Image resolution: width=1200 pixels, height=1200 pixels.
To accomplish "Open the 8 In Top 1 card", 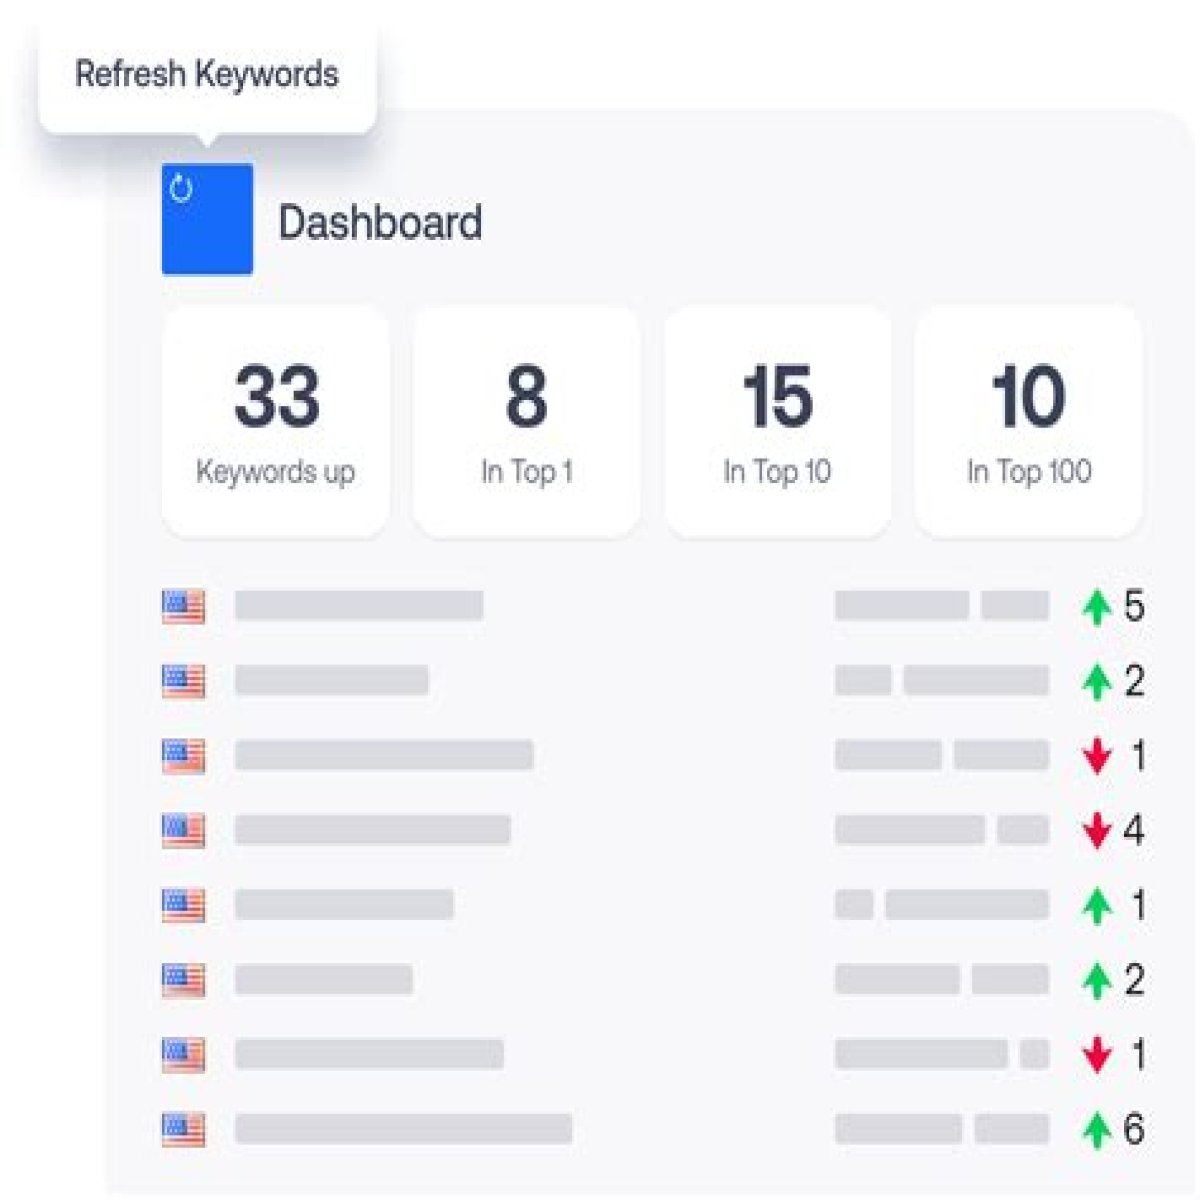I will [526, 421].
